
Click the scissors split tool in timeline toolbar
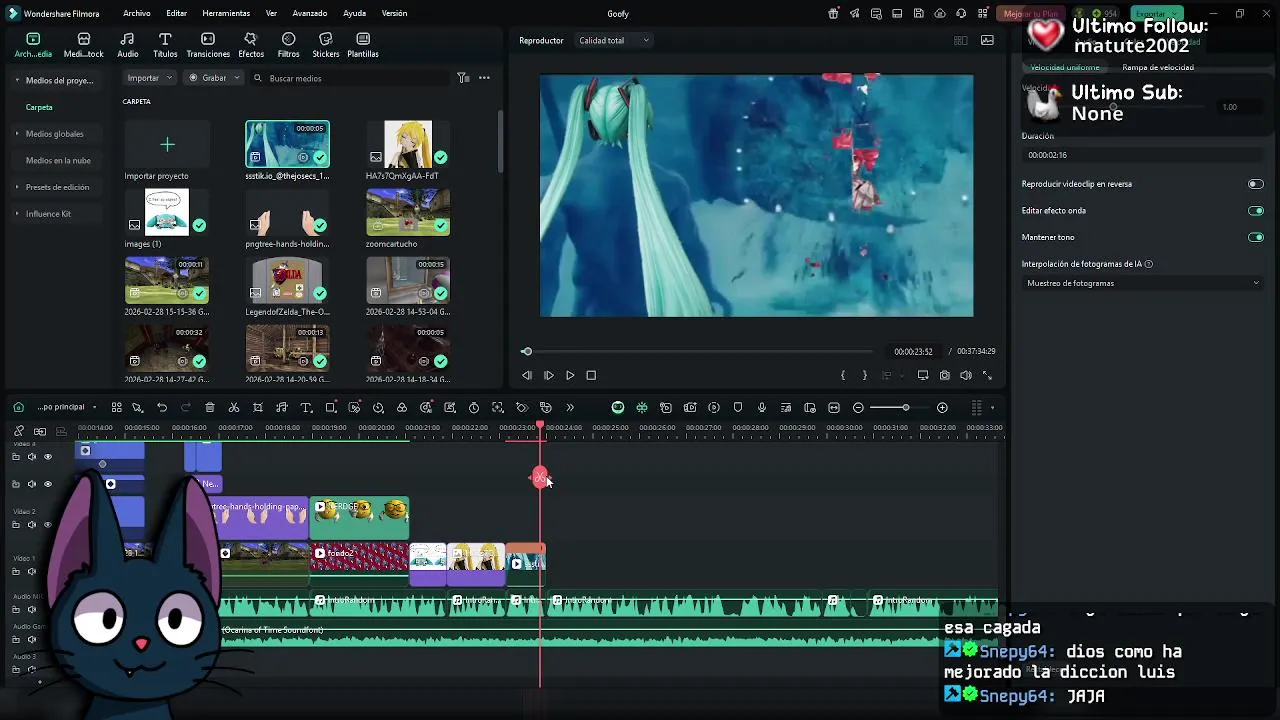tap(234, 407)
